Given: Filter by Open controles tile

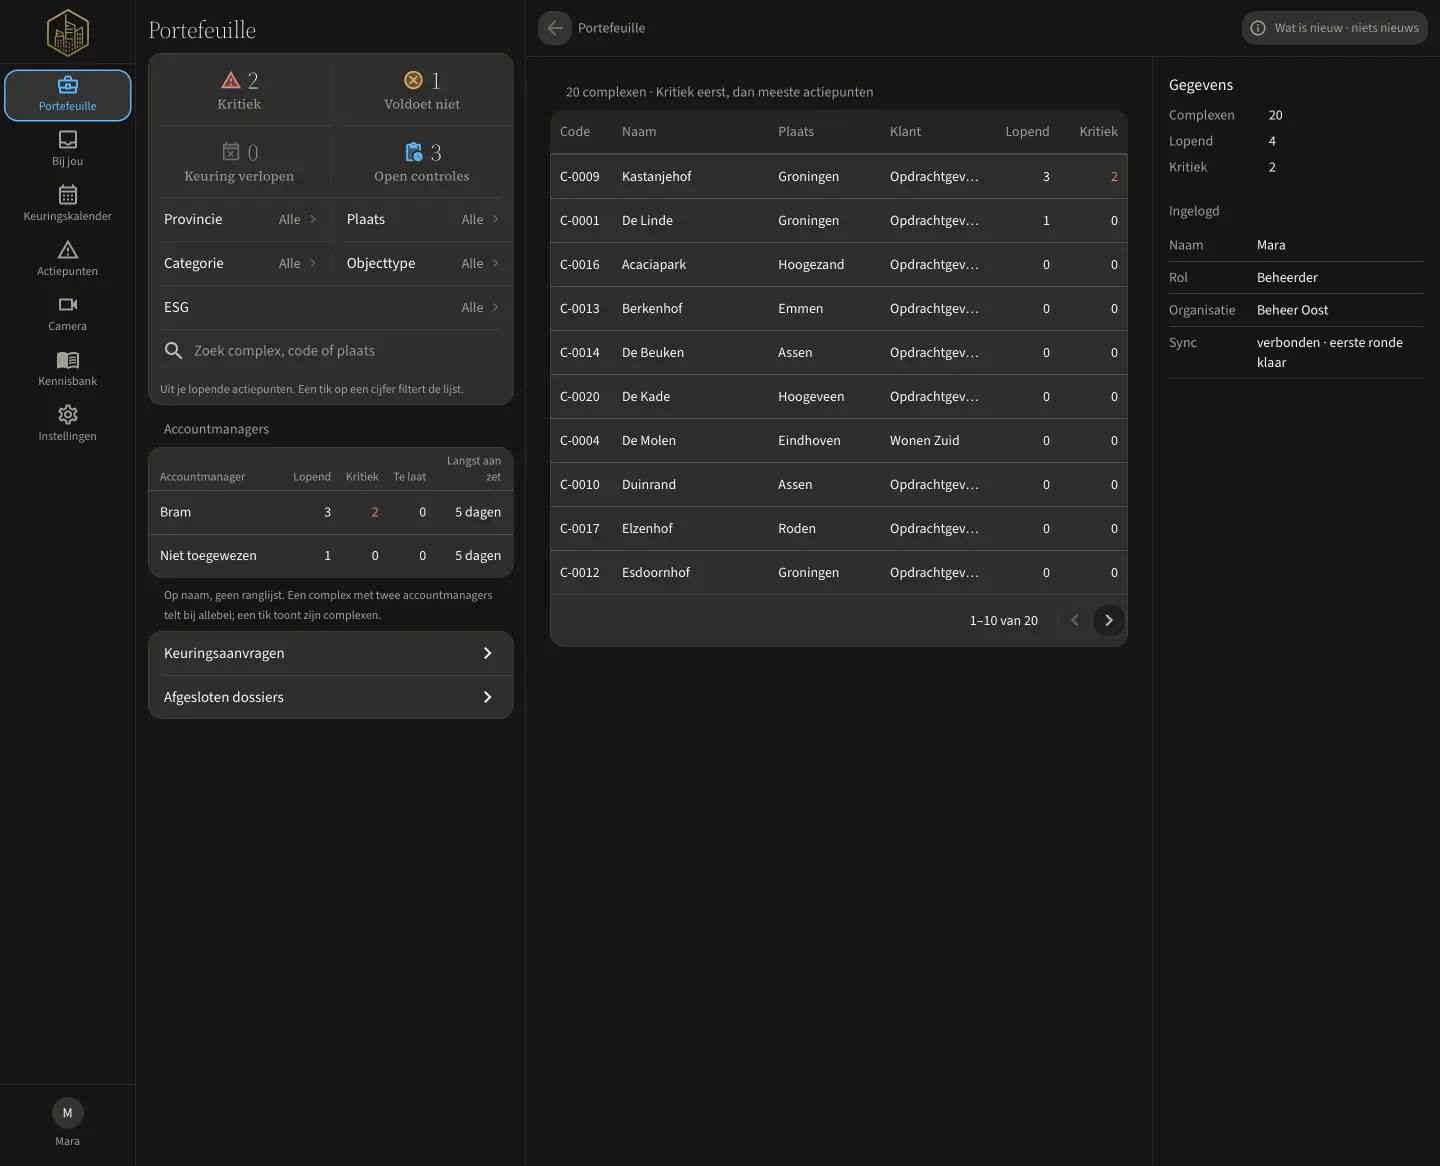Looking at the screenshot, I should (x=422, y=162).
